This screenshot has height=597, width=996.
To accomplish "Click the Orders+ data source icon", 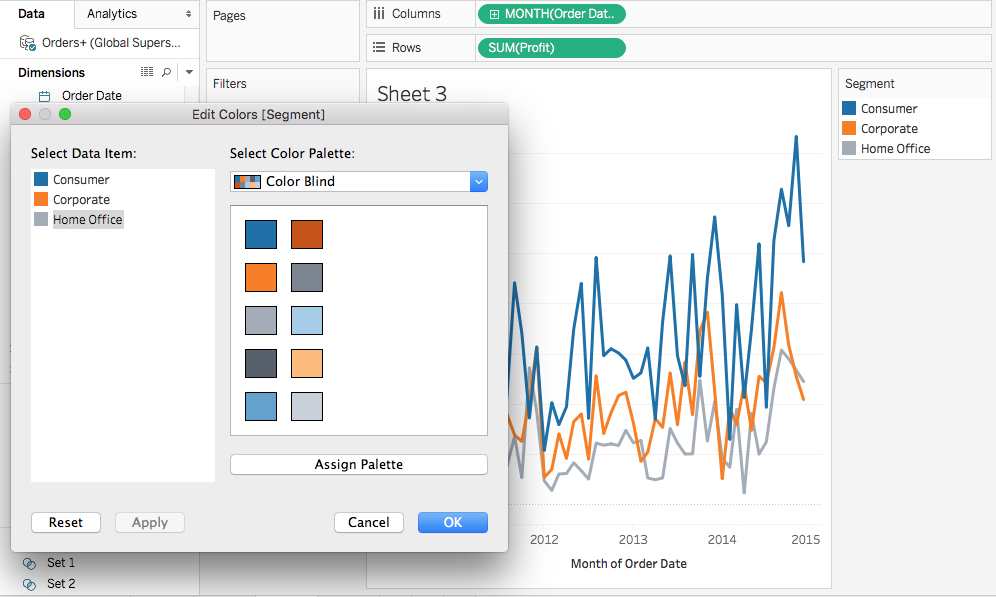I will click(28, 43).
